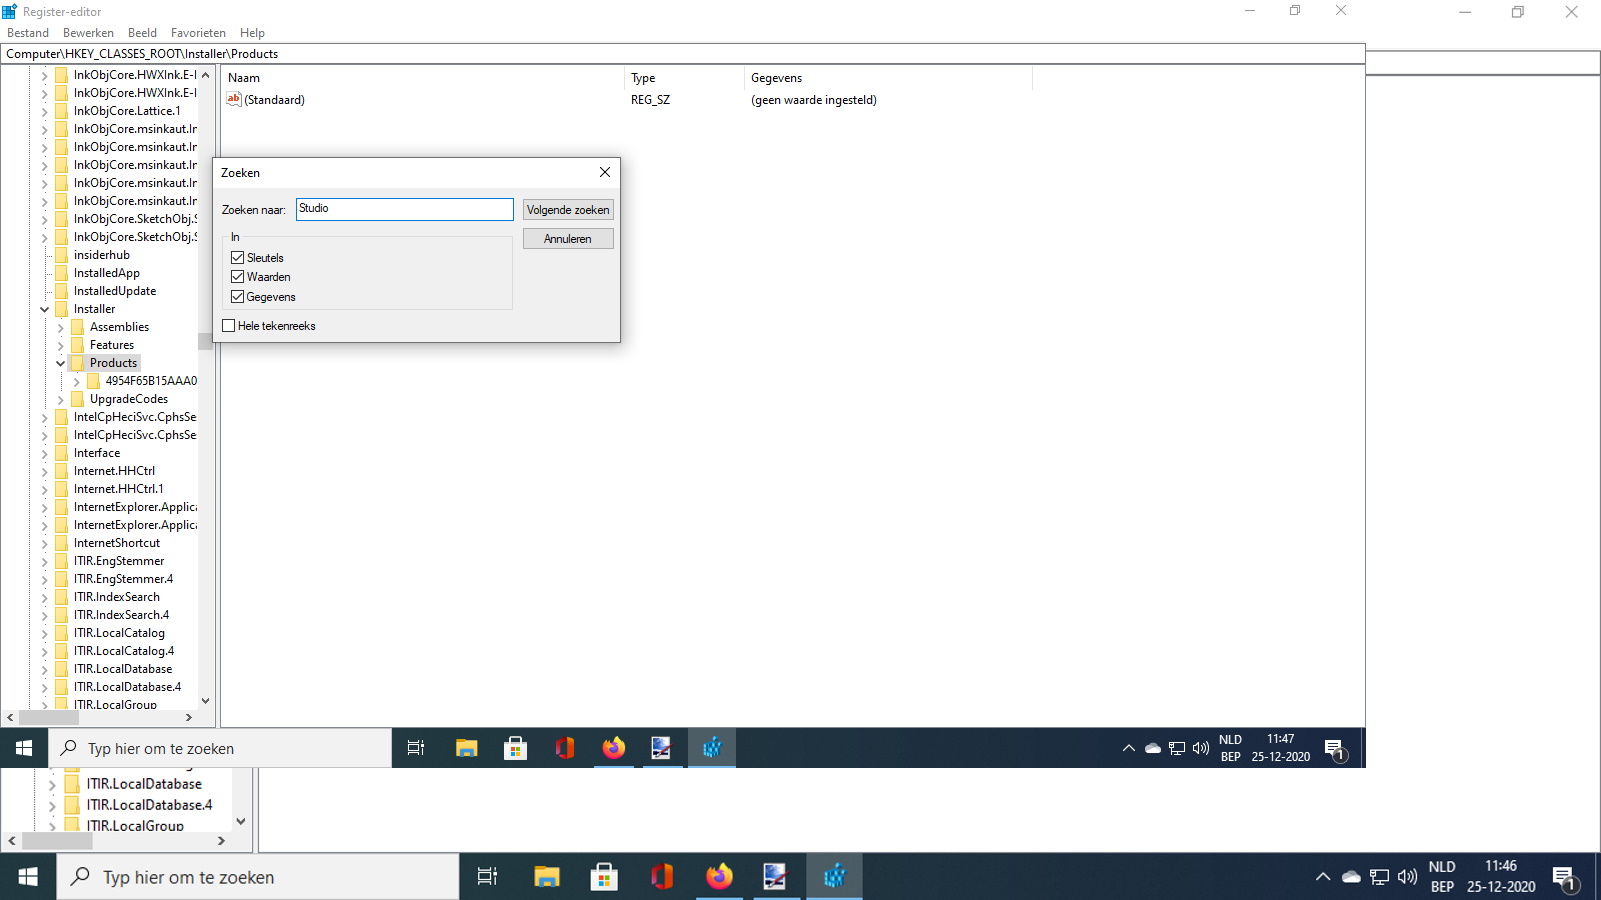The height and width of the screenshot is (900, 1601).
Task: Click Task View icon on bottom taskbar
Action: tap(487, 877)
